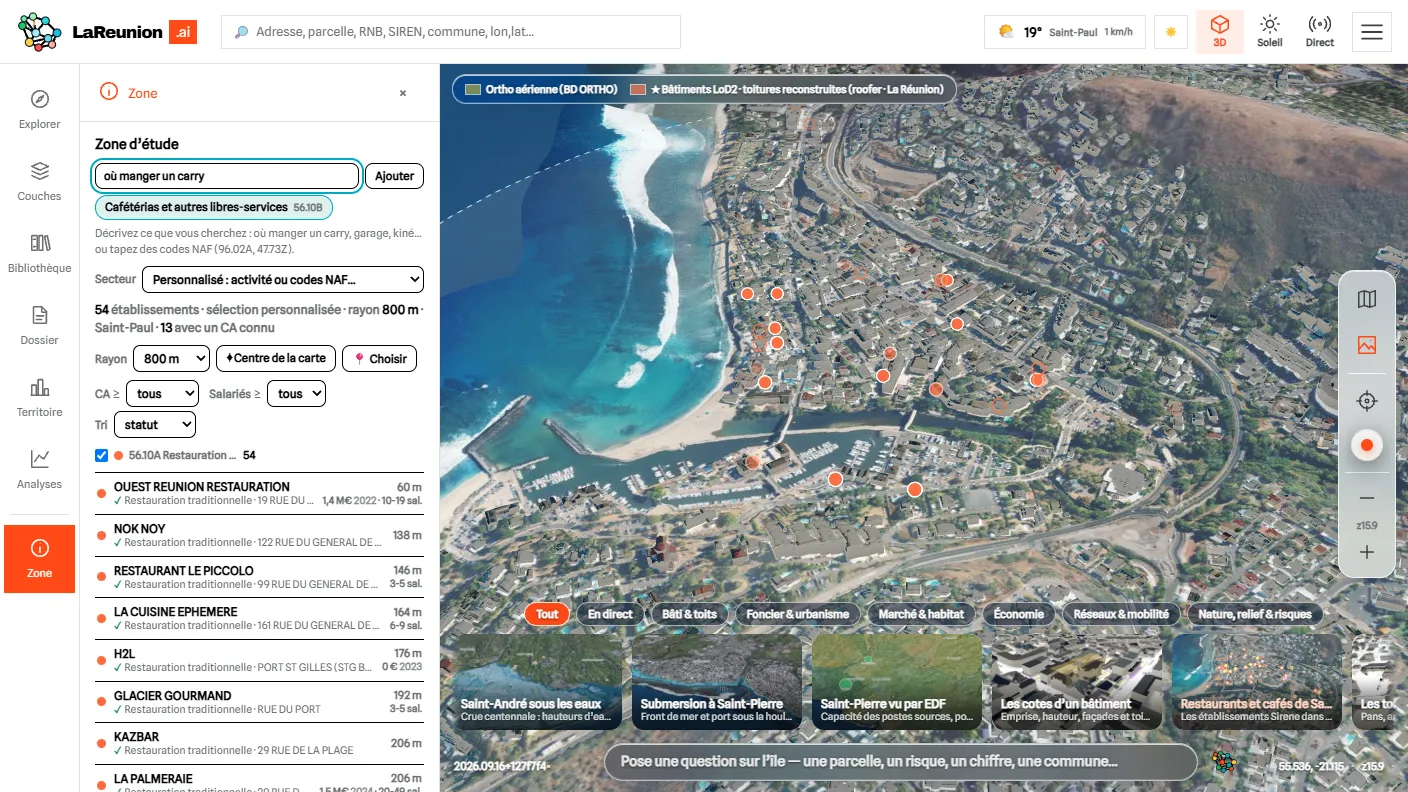Open the Restaurants et cafés card
The height and width of the screenshot is (792, 1408).
[1257, 682]
